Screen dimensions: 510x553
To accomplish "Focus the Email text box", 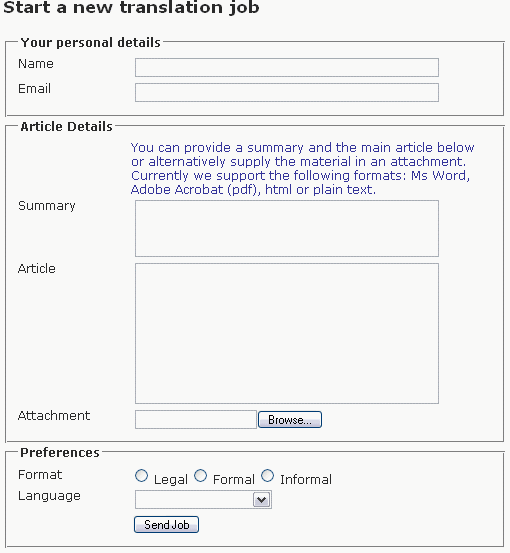I will tap(287, 92).
